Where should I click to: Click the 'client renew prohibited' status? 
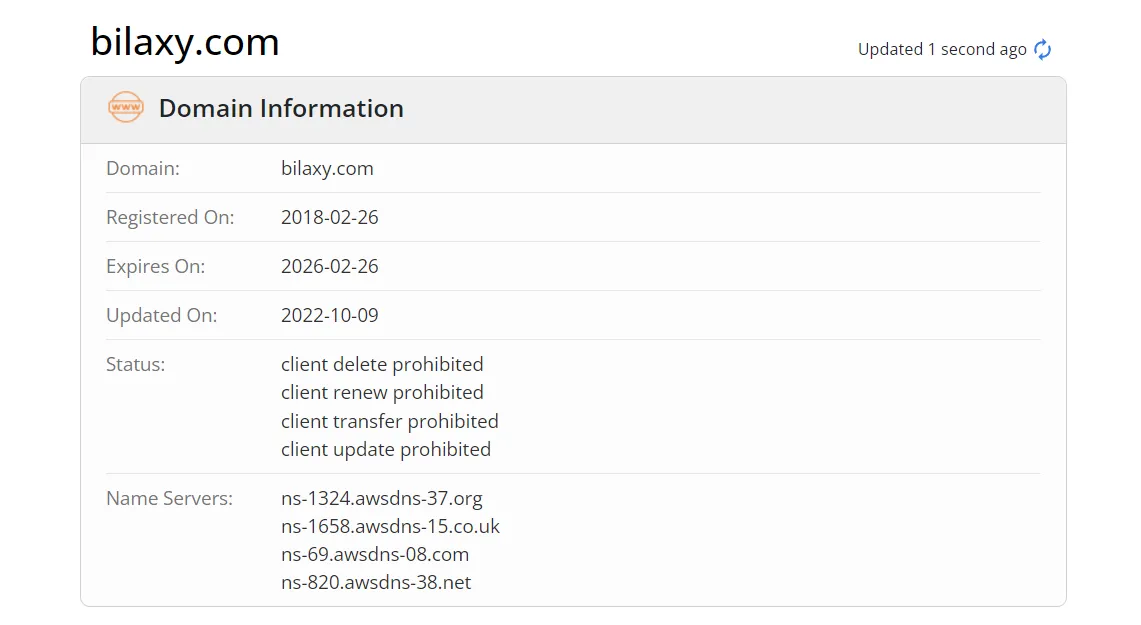pyautogui.click(x=382, y=392)
